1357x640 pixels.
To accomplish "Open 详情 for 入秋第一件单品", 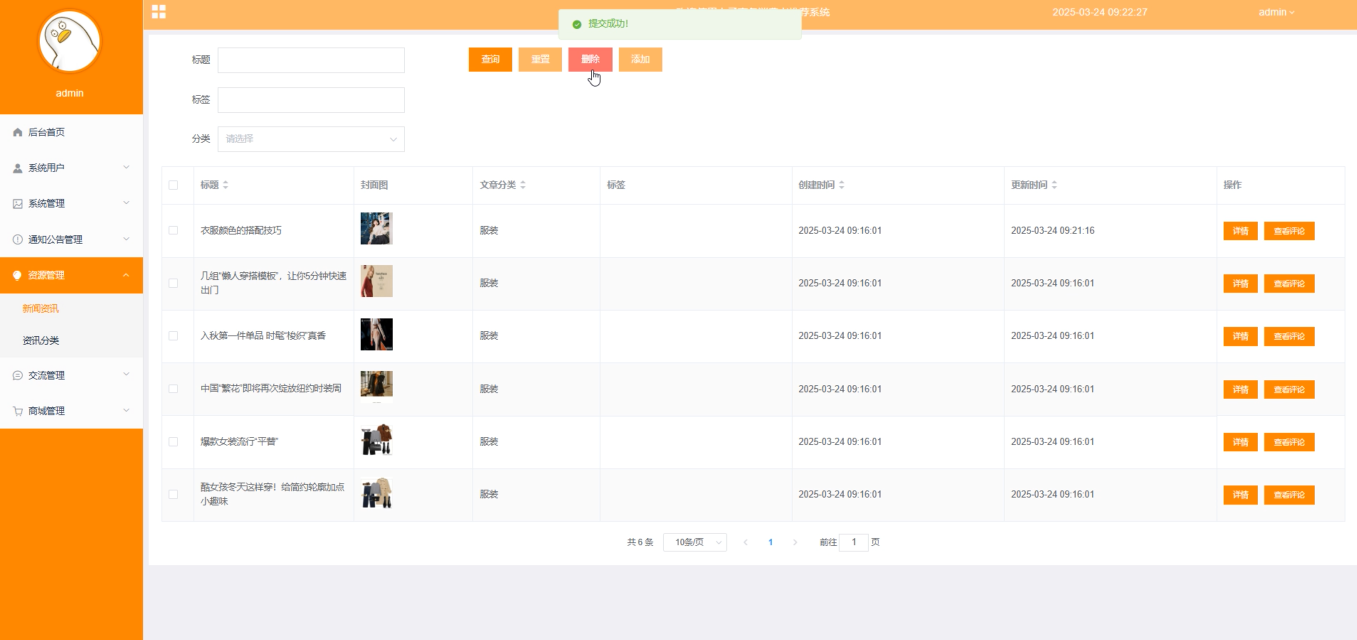I will (x=1240, y=336).
